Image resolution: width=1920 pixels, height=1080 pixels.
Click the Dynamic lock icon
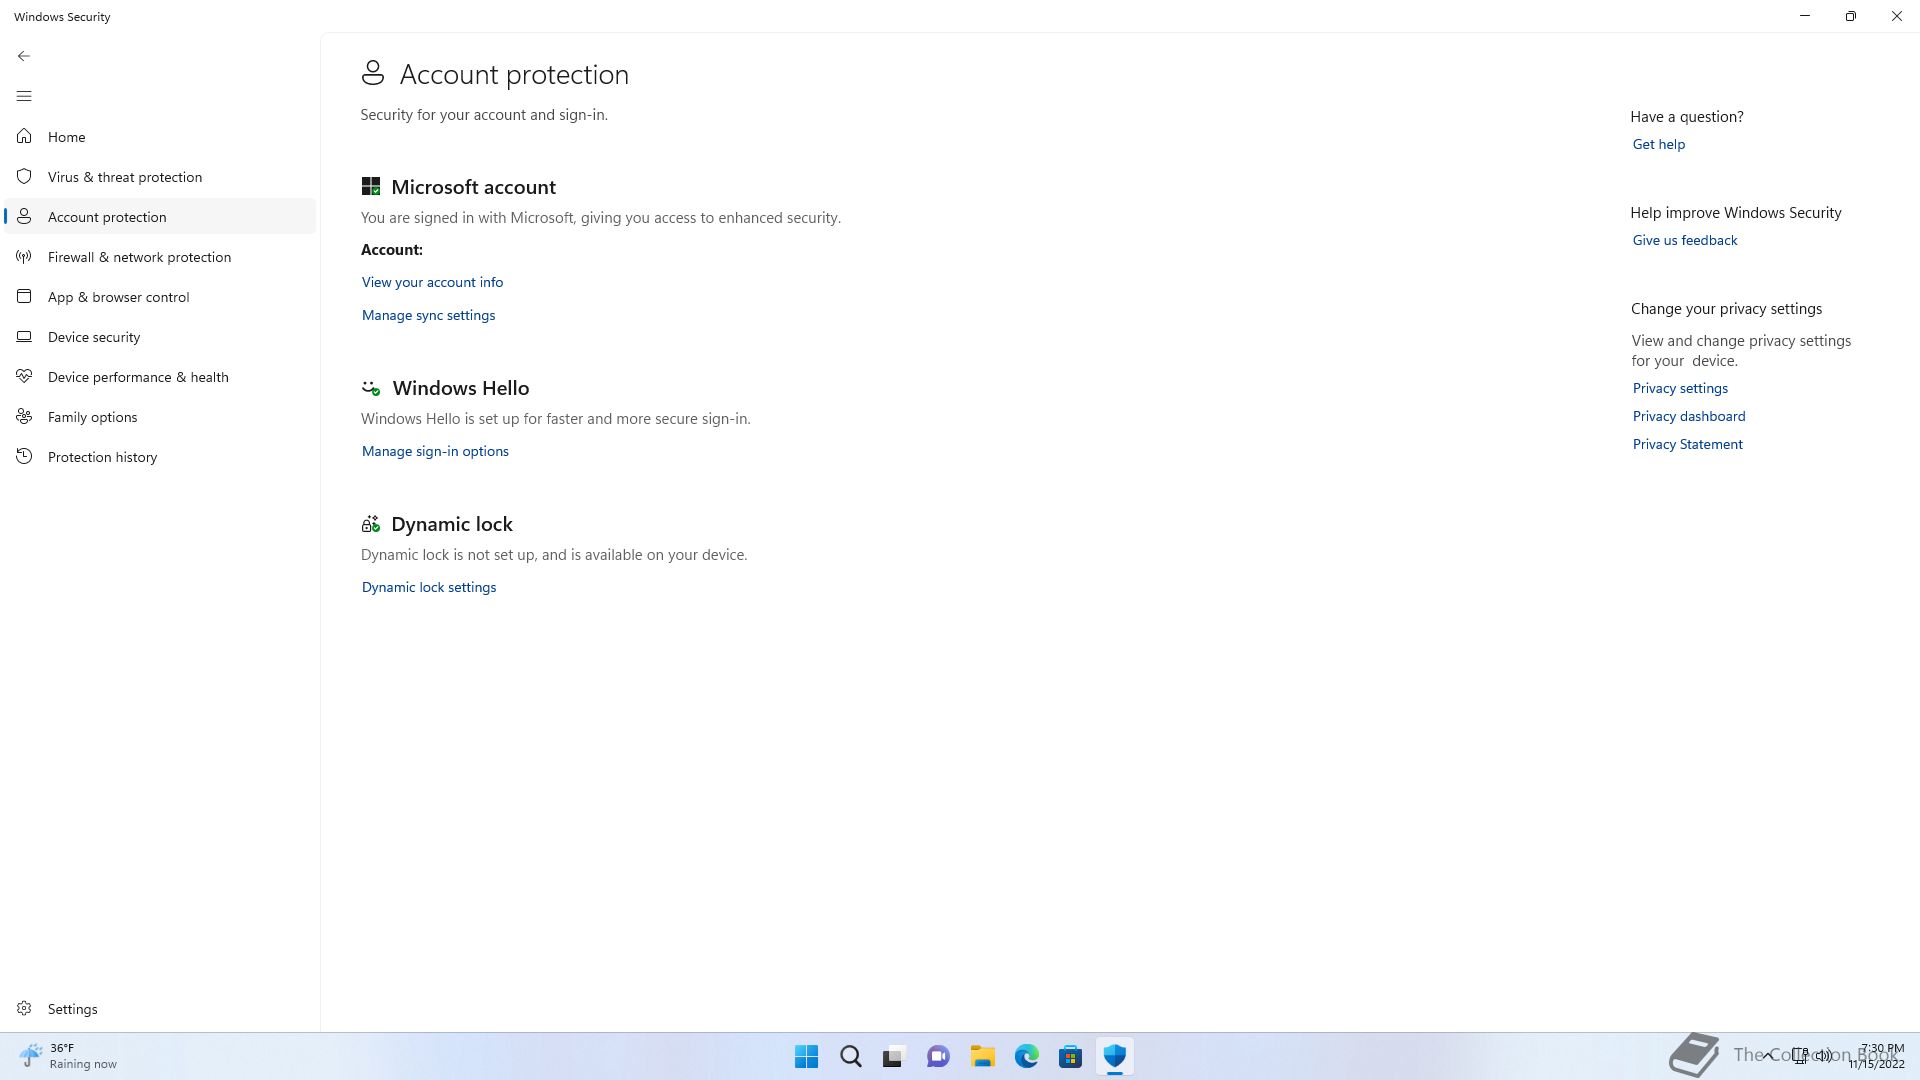tap(371, 523)
